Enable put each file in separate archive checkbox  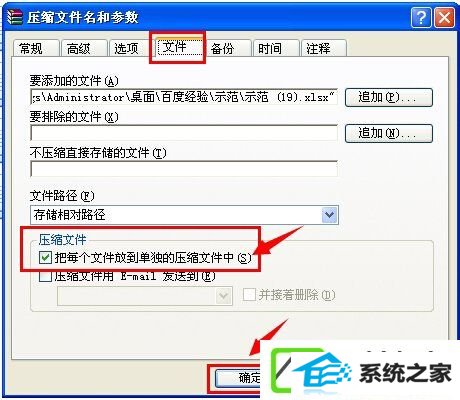[45, 258]
